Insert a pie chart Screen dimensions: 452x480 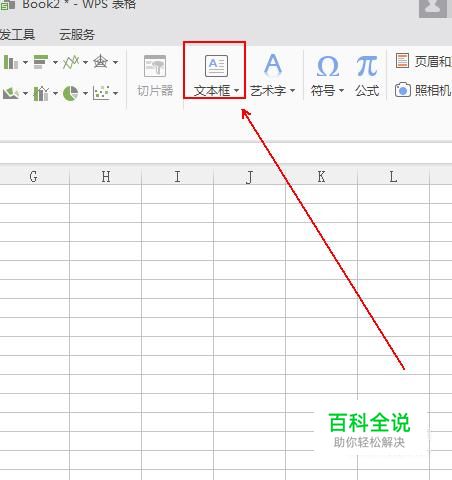tap(70, 93)
